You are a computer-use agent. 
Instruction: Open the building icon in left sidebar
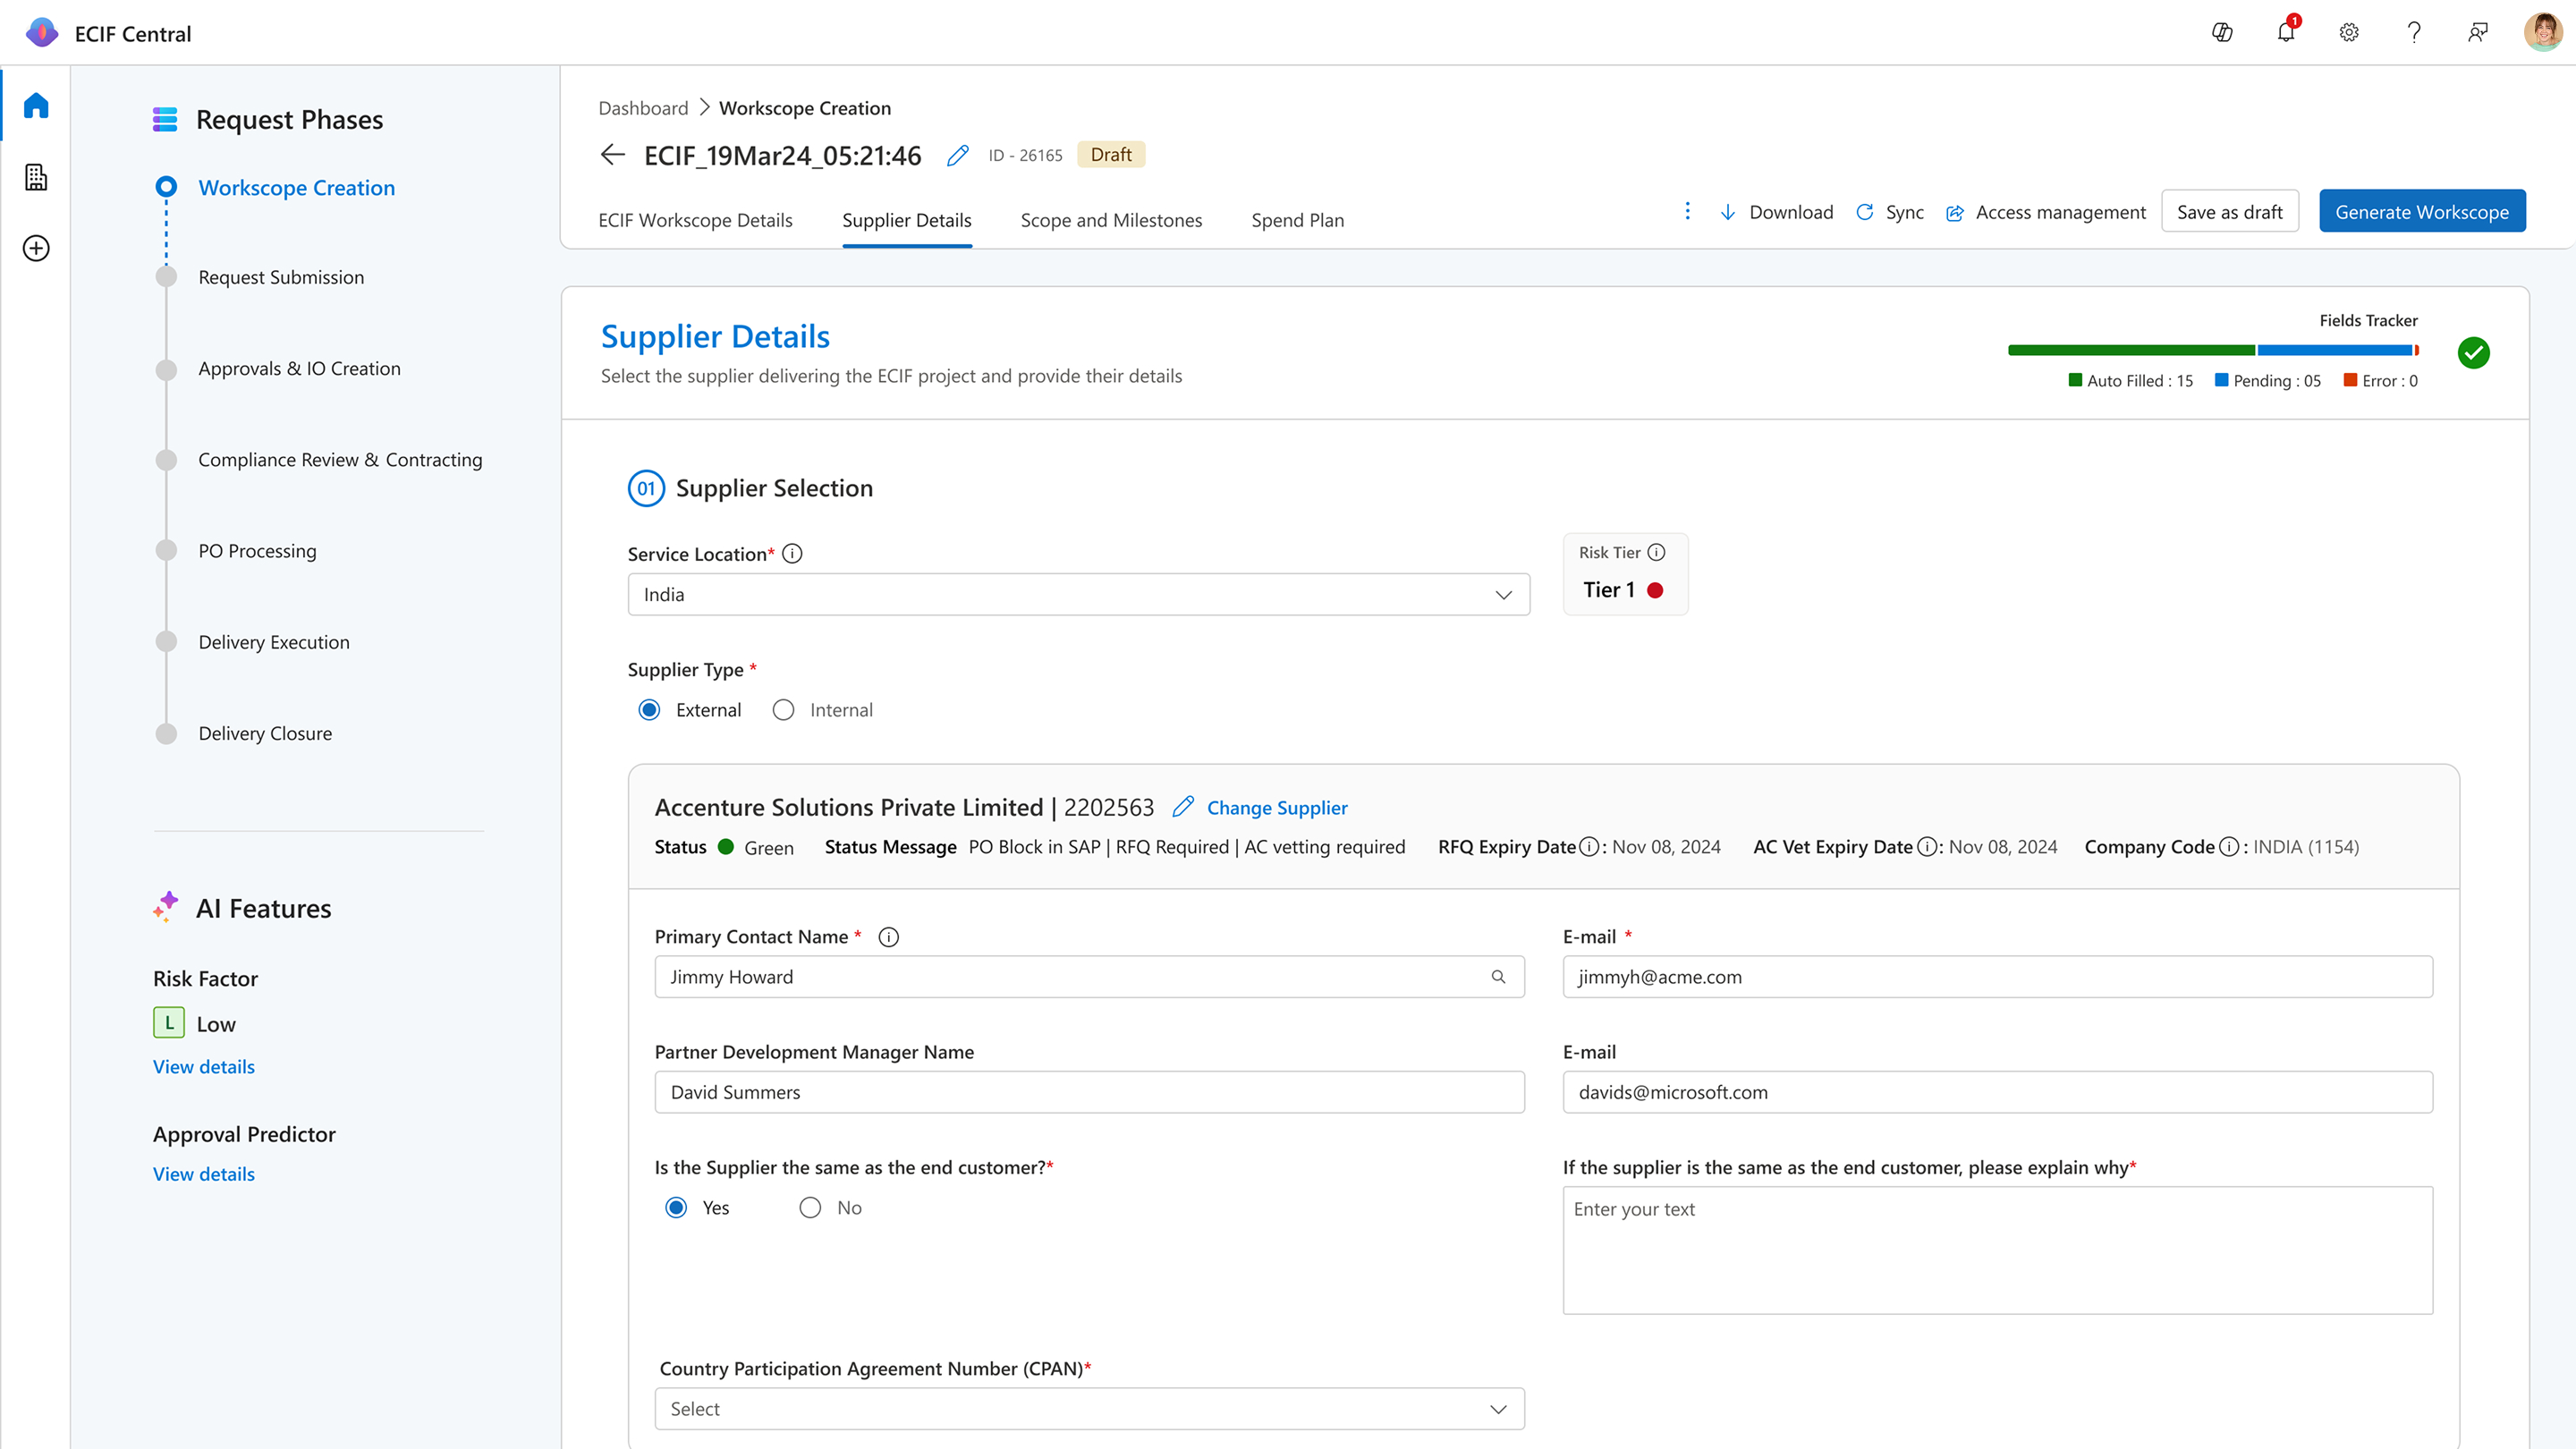coord(36,177)
